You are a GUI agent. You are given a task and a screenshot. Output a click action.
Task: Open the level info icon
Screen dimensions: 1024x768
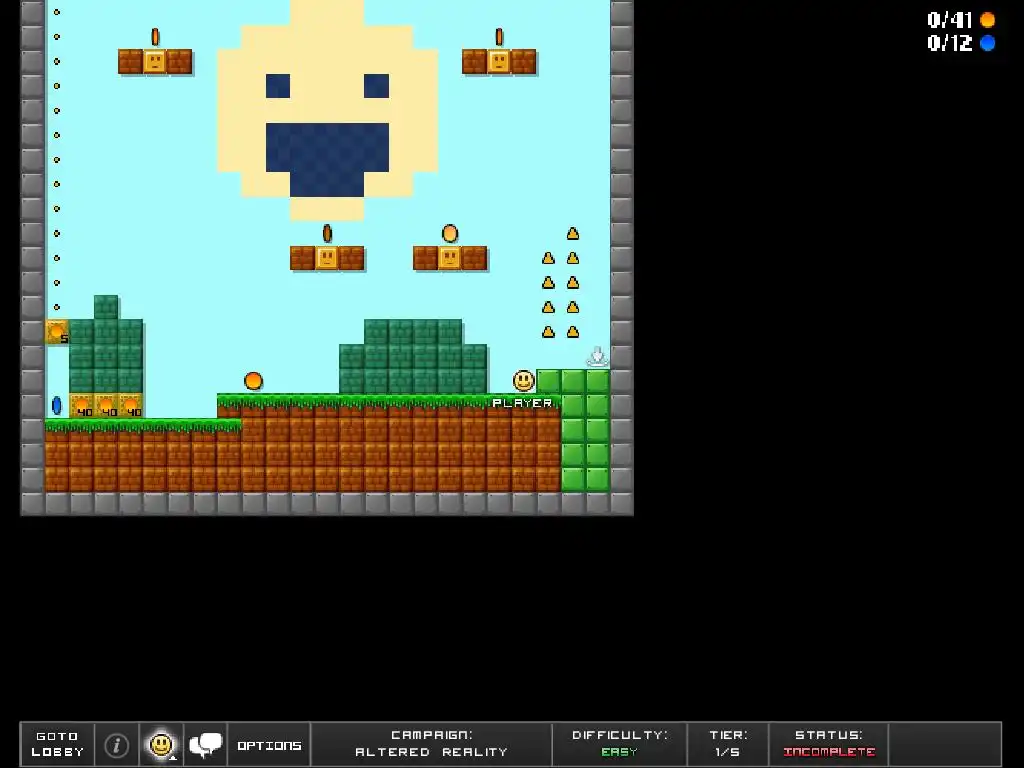coord(117,744)
